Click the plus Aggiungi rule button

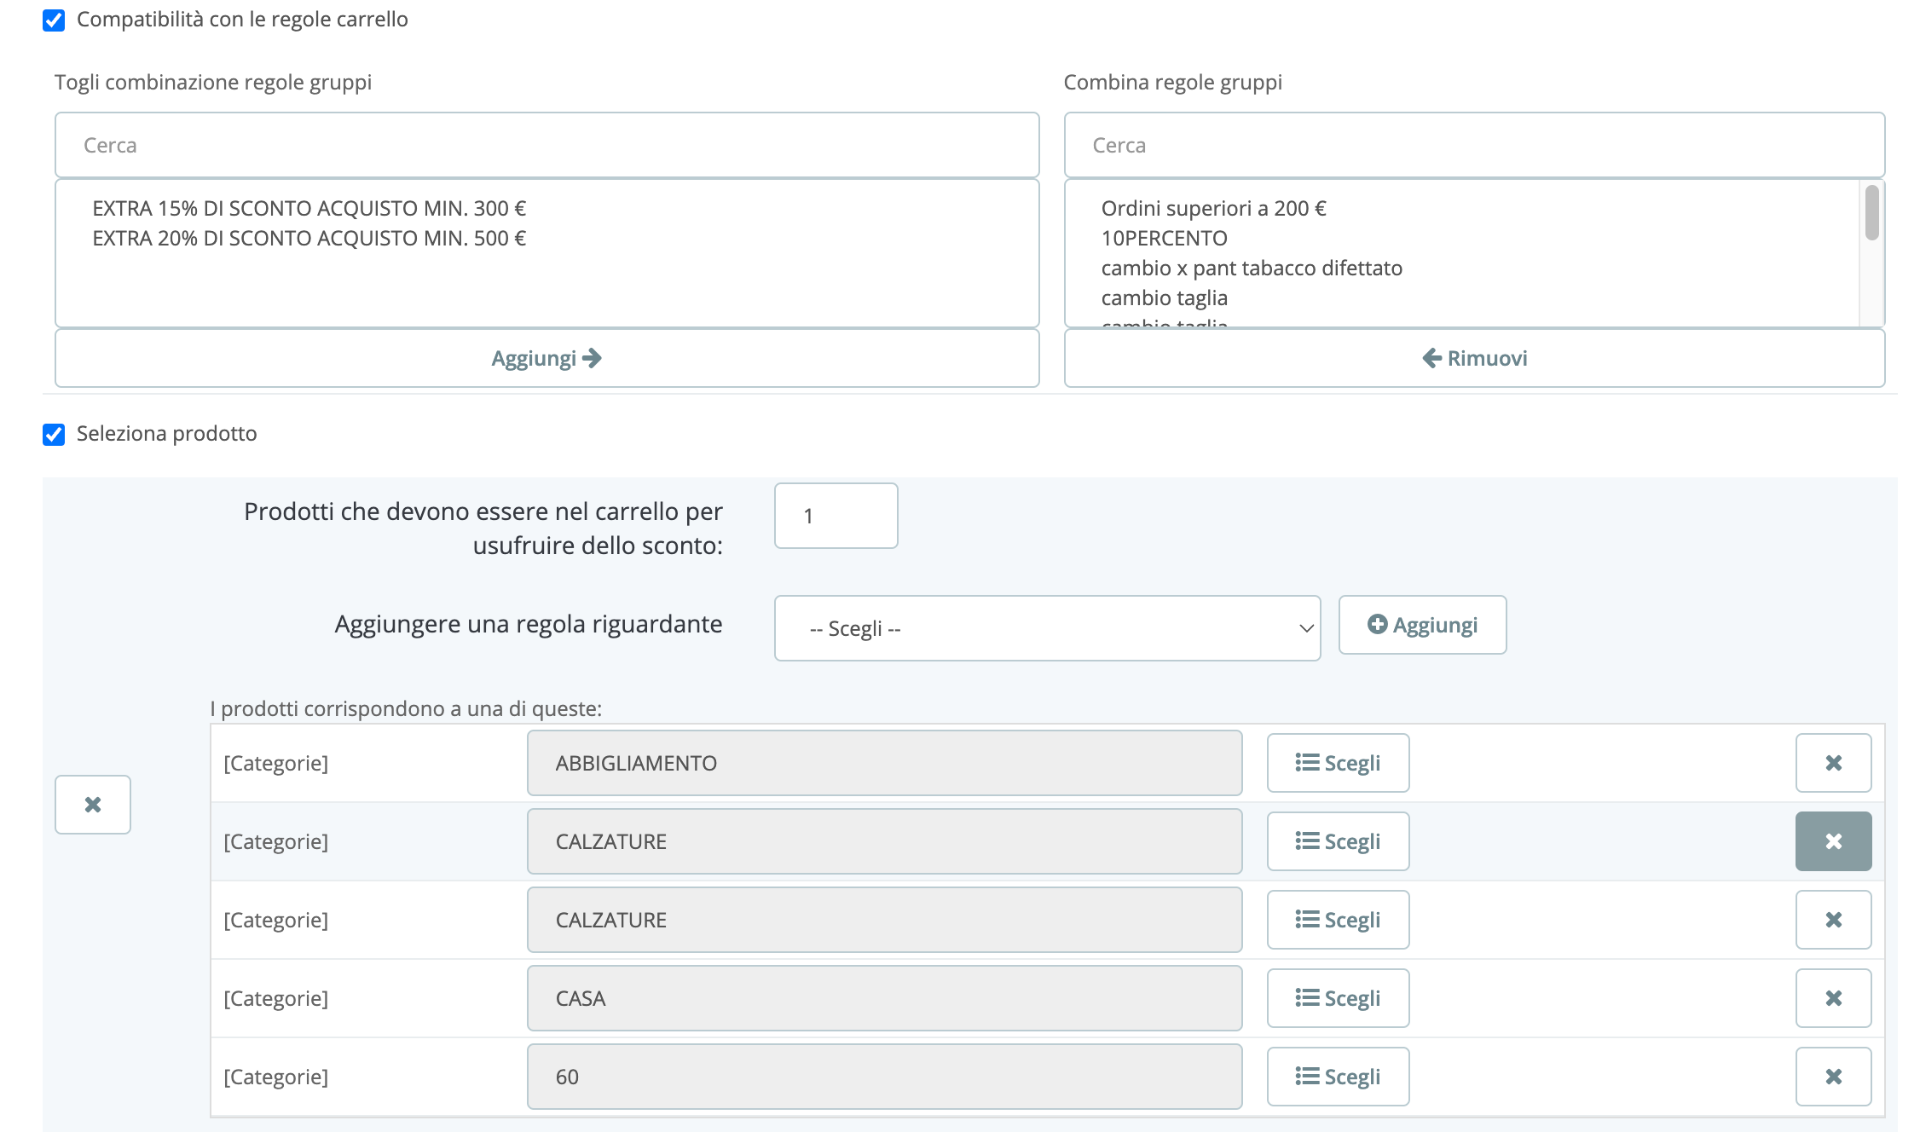[1421, 625]
